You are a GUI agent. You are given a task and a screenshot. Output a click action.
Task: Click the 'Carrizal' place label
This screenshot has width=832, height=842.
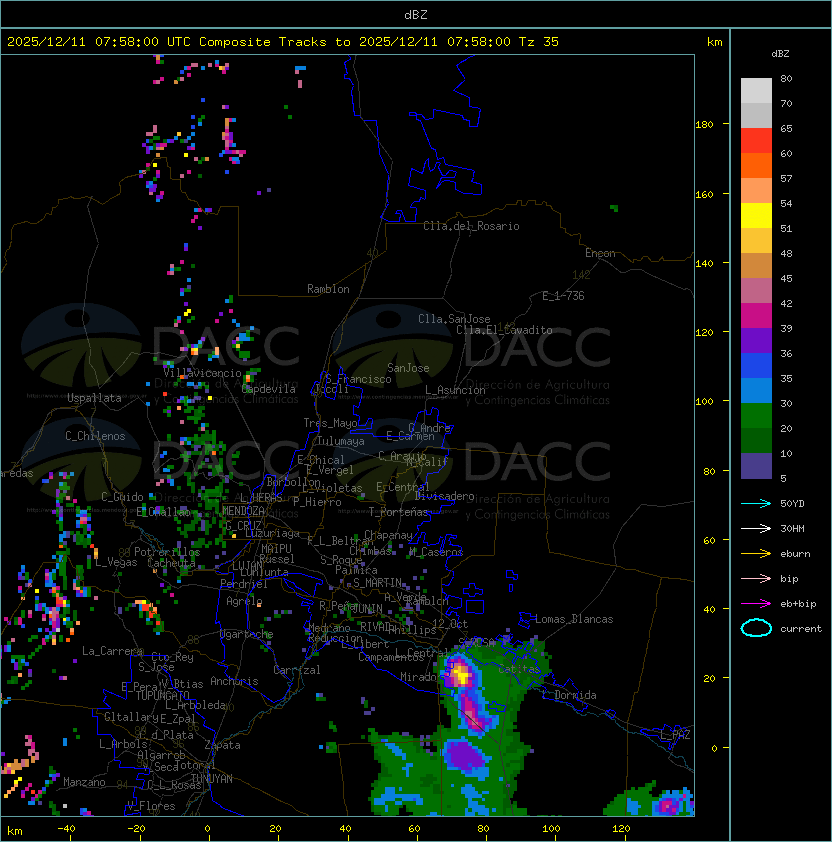click(x=296, y=670)
